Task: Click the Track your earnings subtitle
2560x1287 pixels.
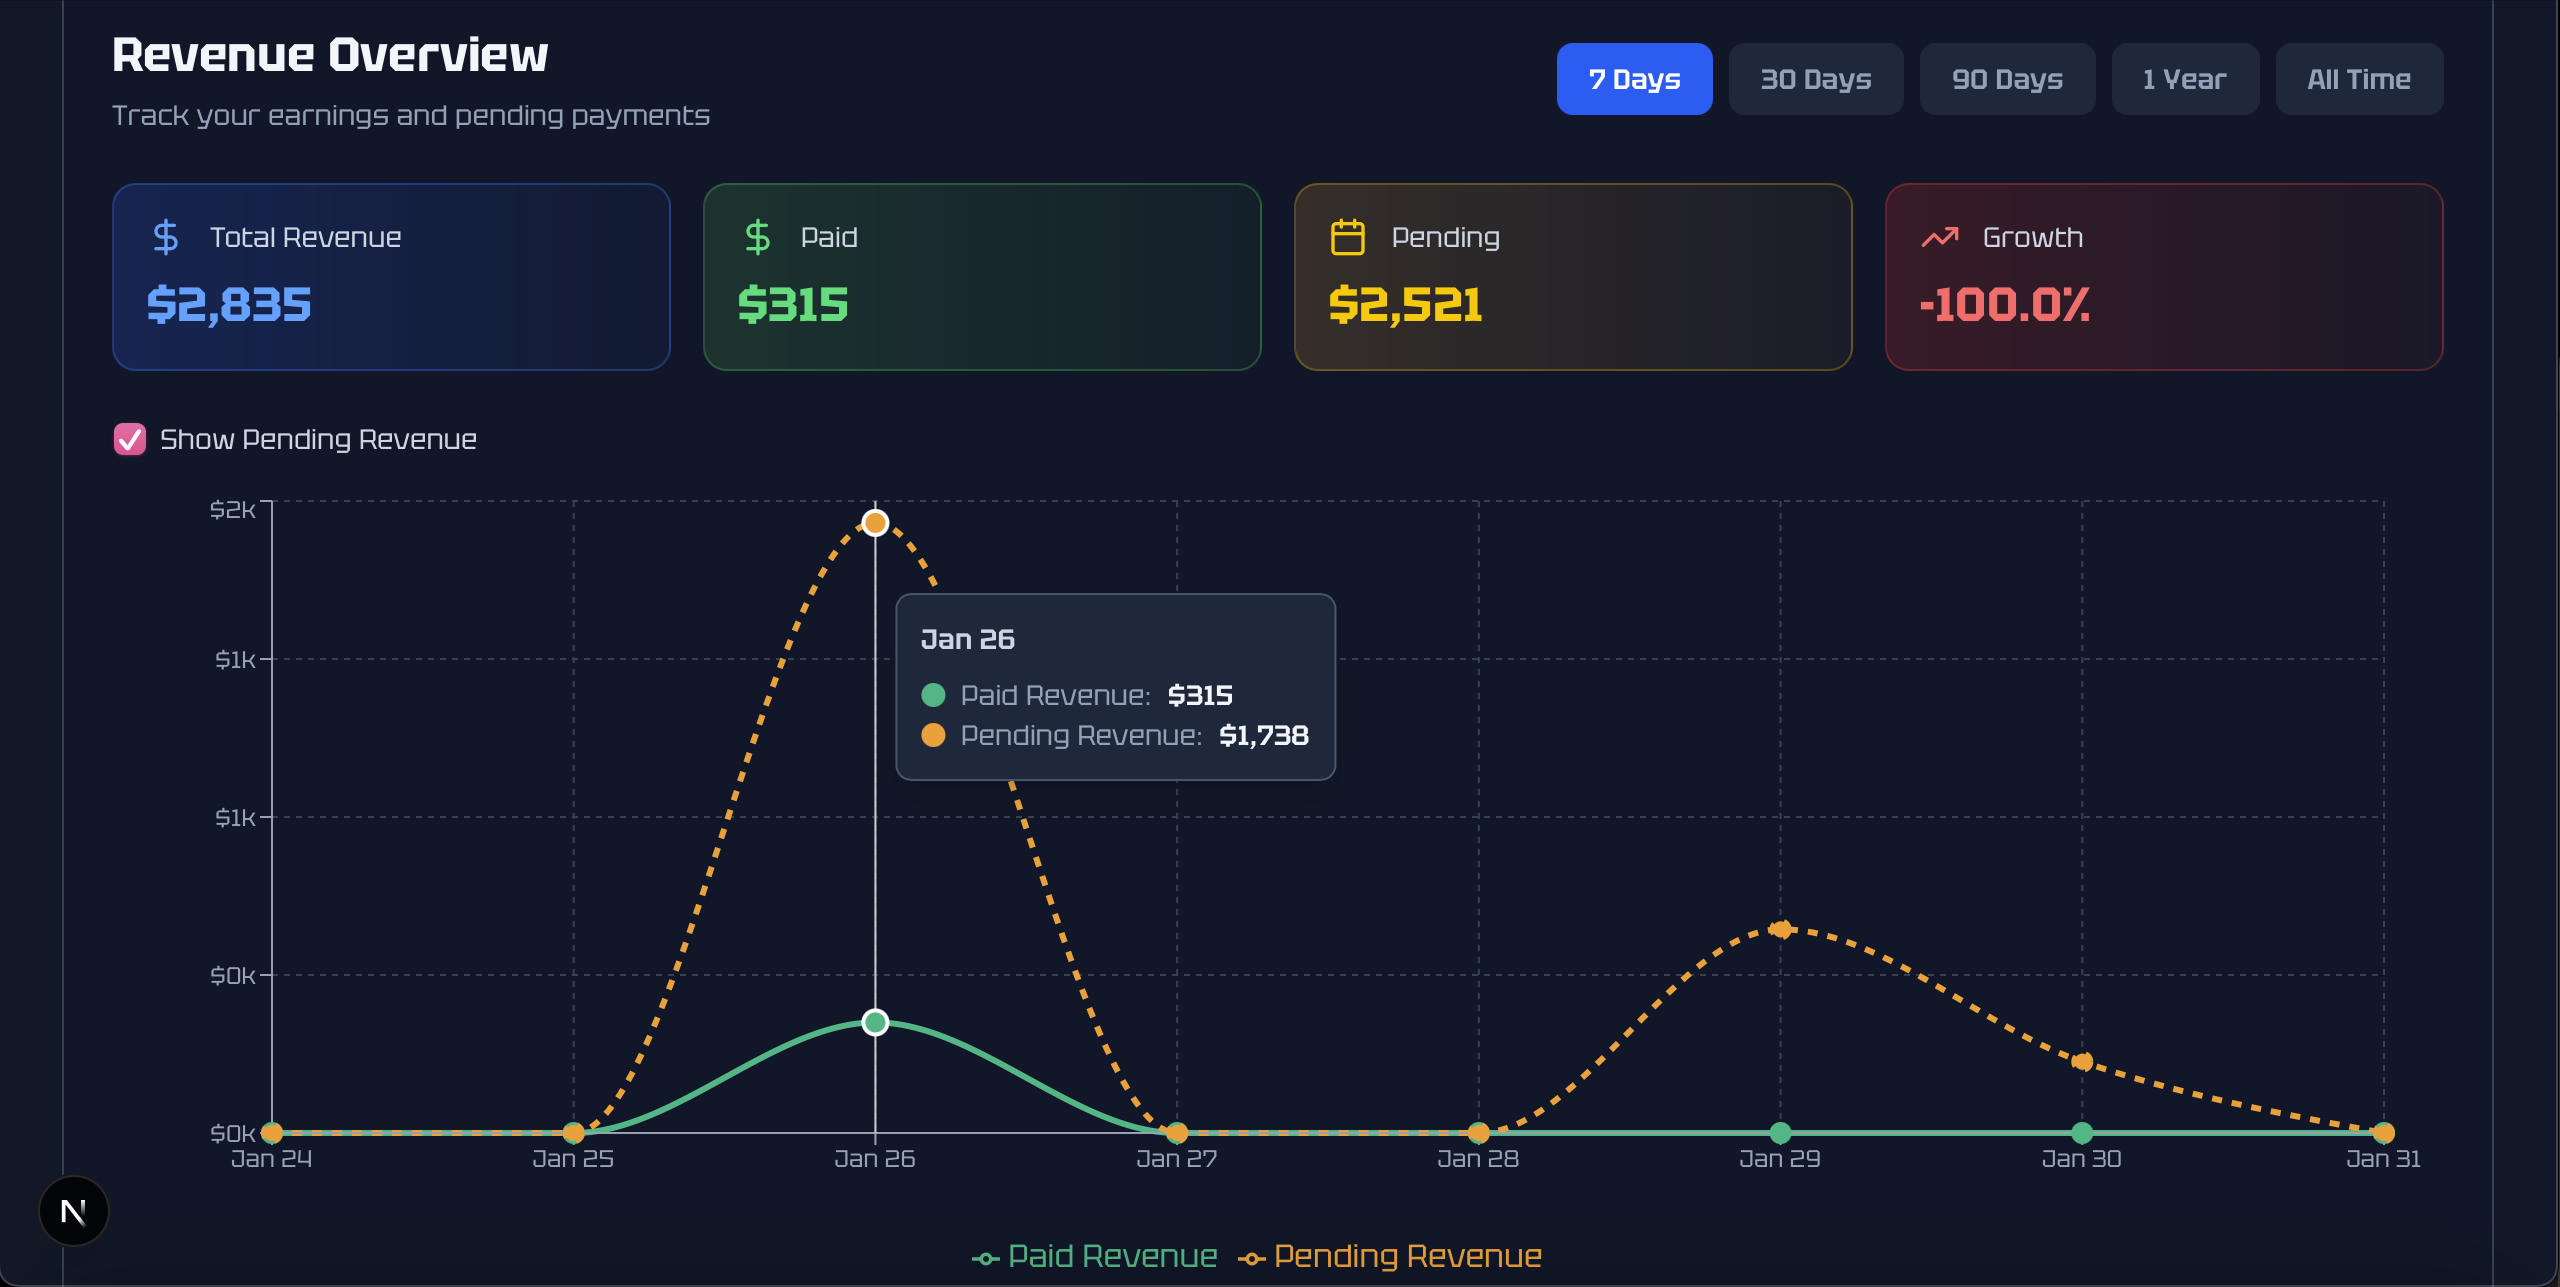Action: (x=411, y=116)
